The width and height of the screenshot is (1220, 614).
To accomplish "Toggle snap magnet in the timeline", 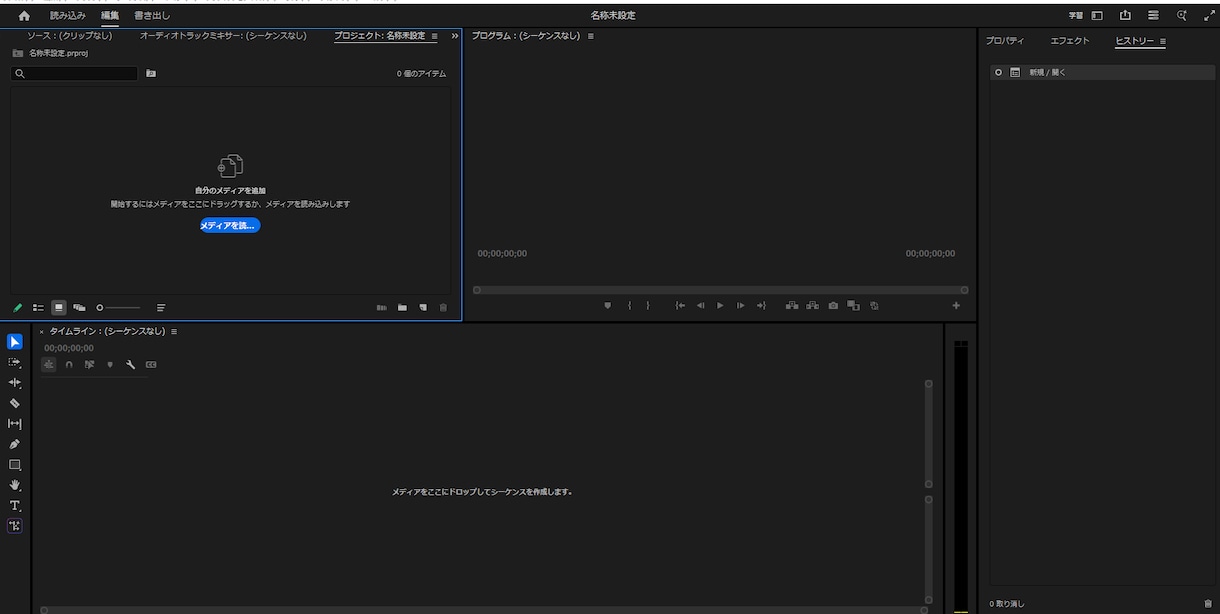I will (69, 365).
